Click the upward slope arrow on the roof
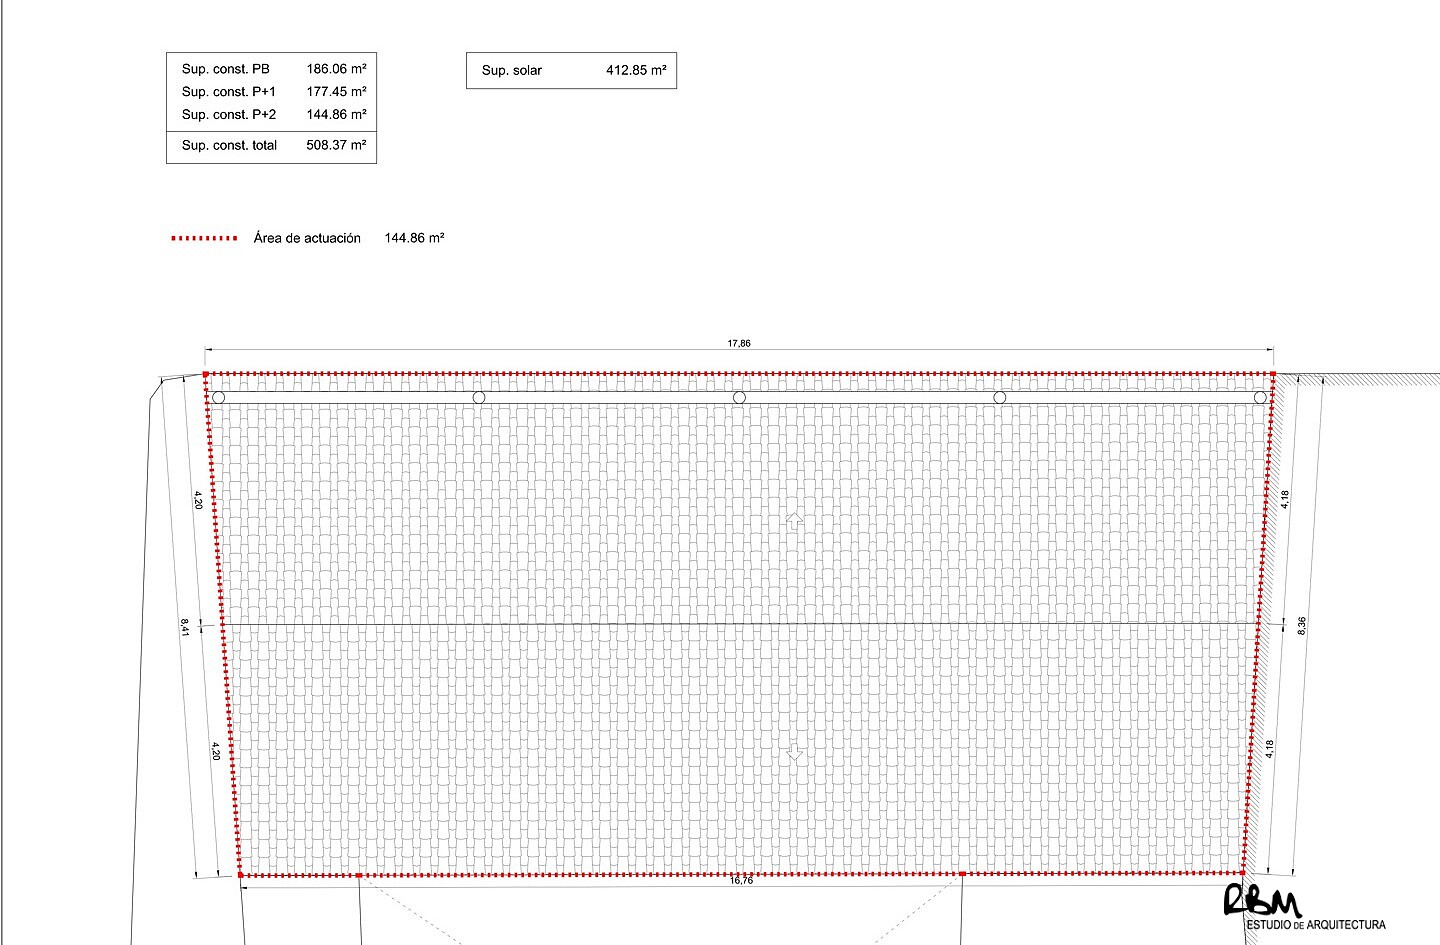Screen dimensions: 1440x945 [795, 521]
